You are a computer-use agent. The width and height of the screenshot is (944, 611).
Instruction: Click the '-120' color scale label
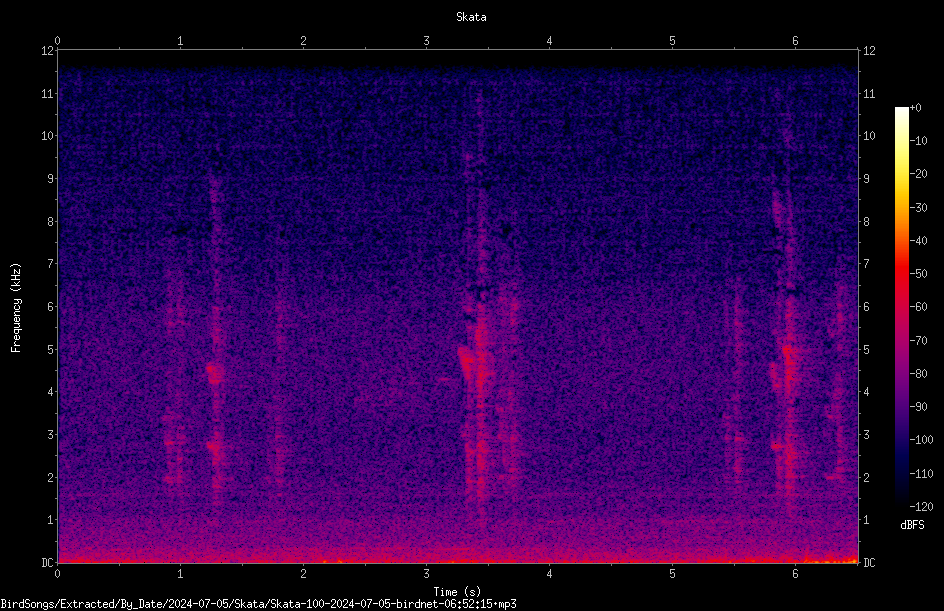[x=921, y=507]
